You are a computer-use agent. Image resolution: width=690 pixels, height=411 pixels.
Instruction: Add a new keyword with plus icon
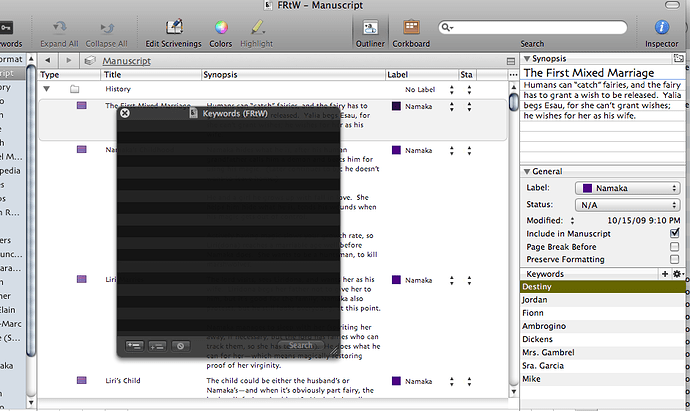(x=665, y=274)
